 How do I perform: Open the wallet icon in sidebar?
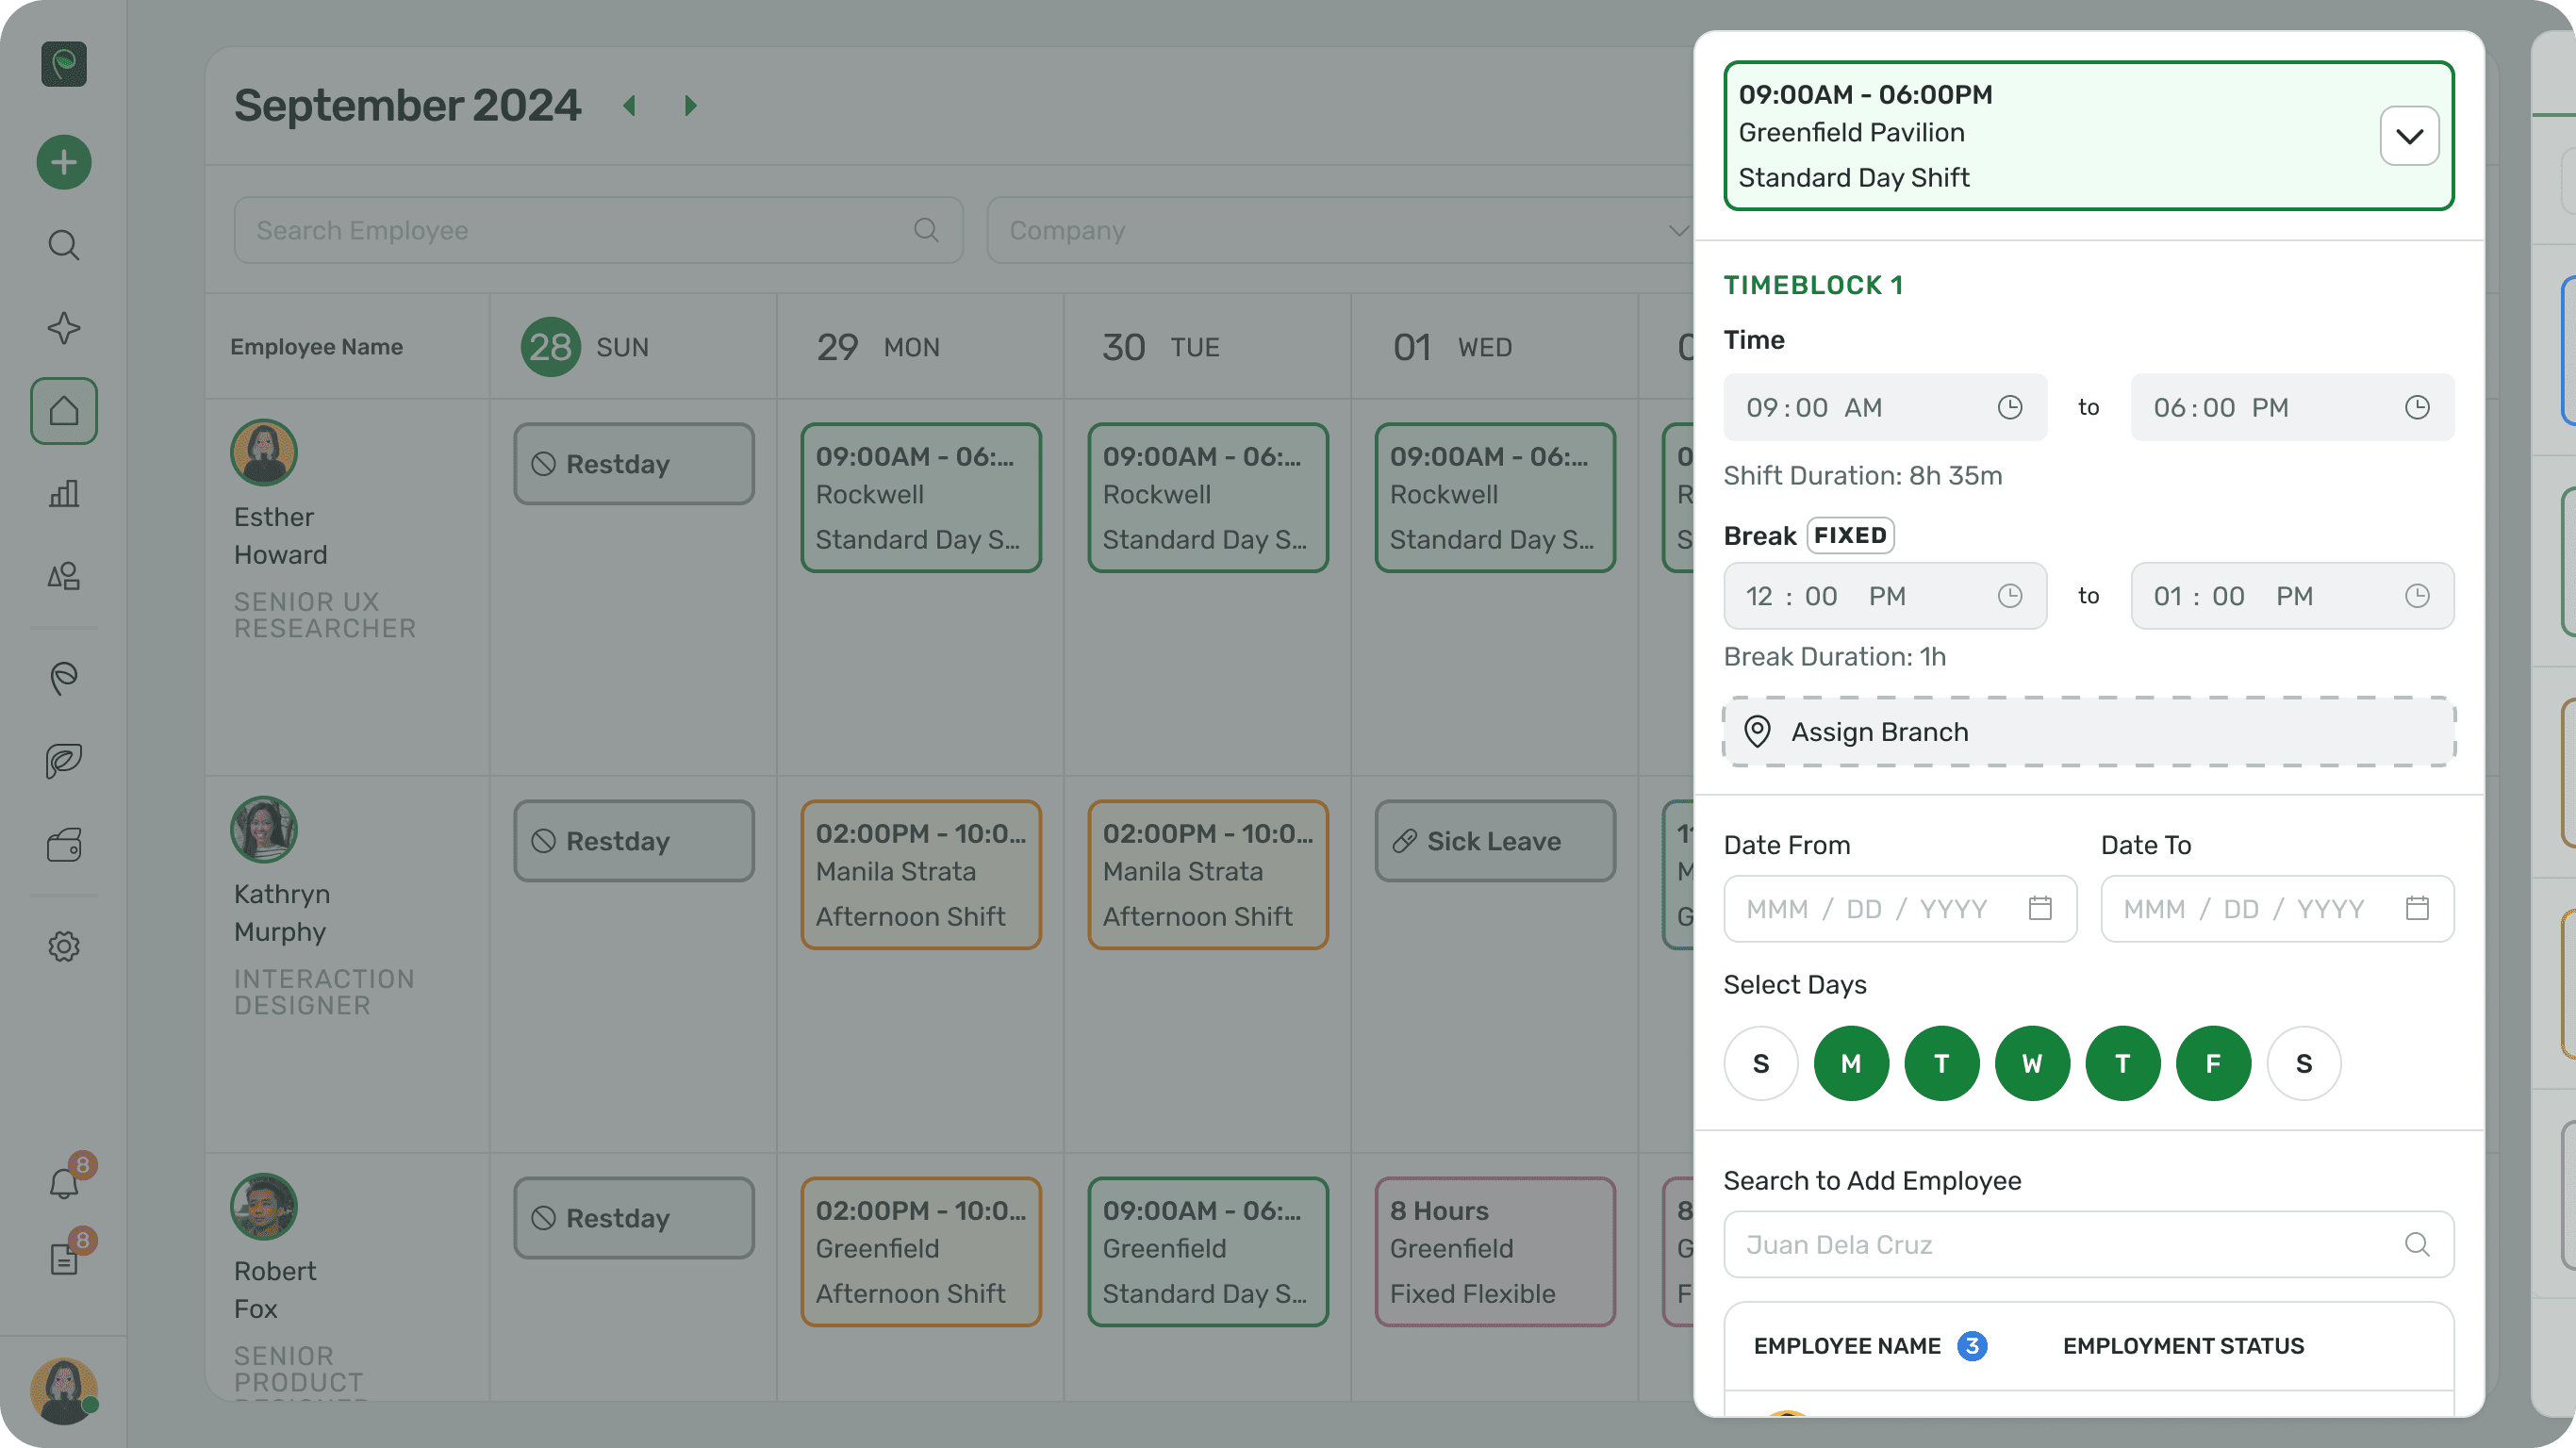[64, 845]
